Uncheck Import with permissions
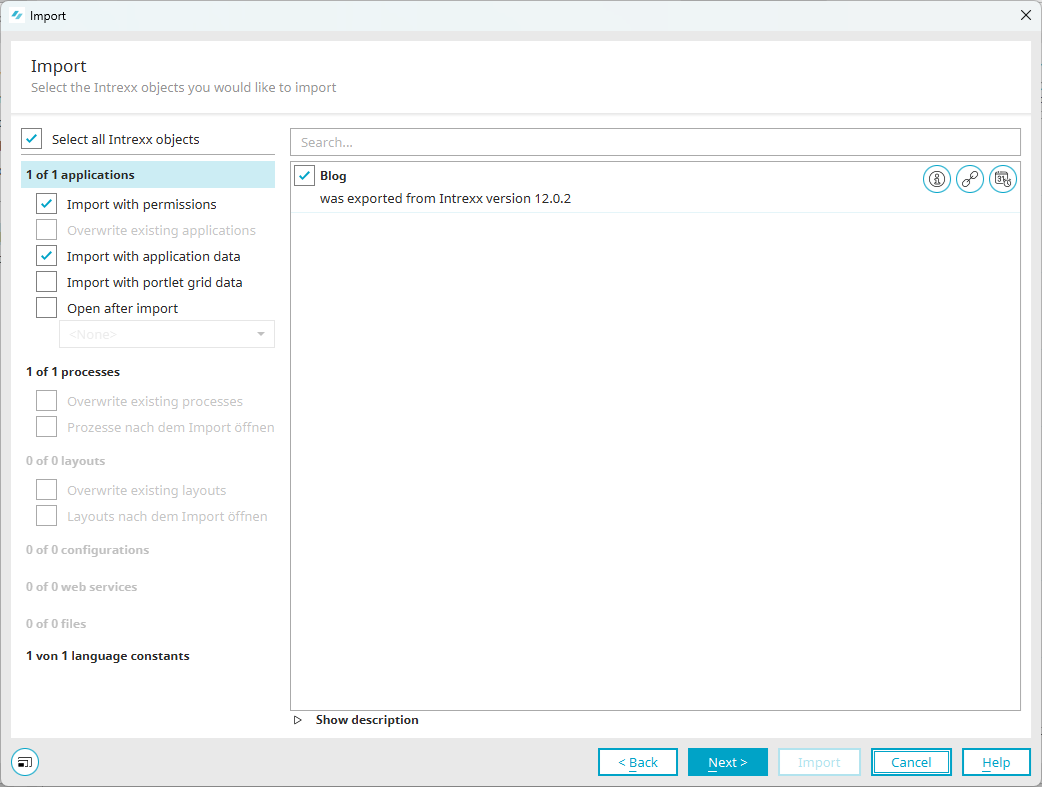 tap(47, 204)
